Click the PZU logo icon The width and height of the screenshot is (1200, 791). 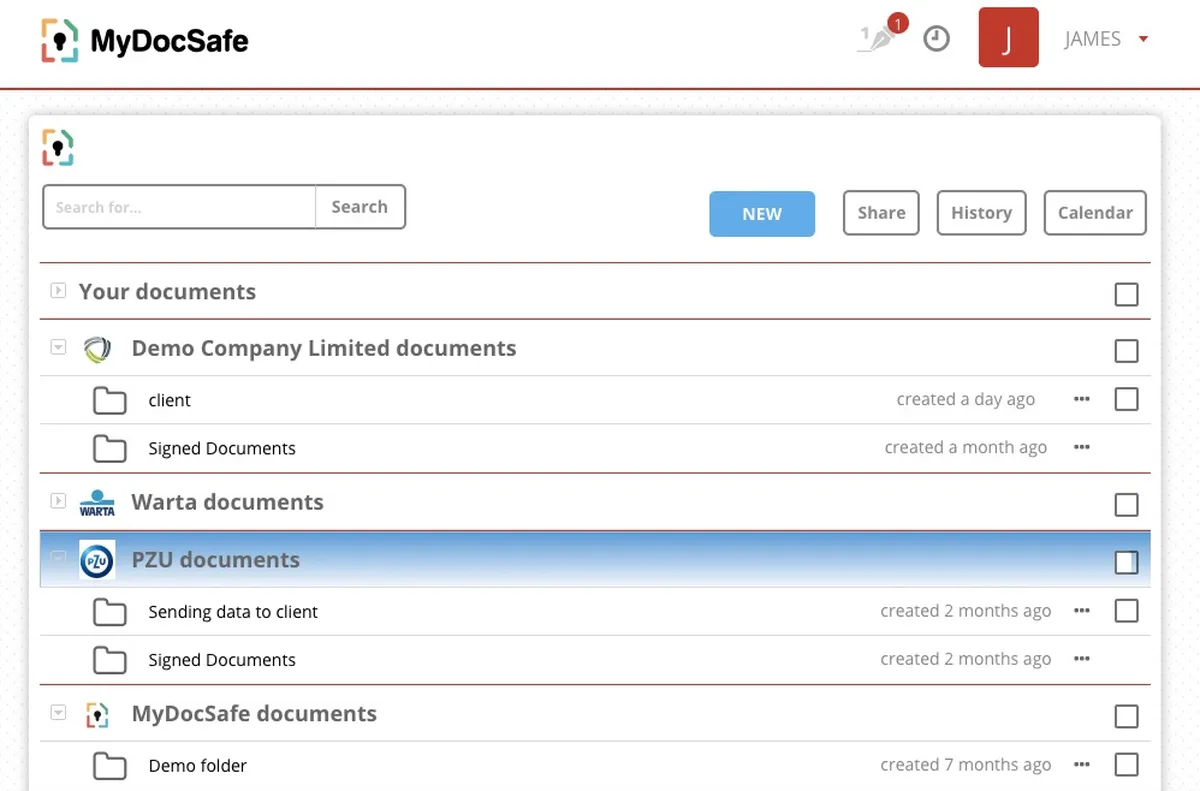point(97,560)
